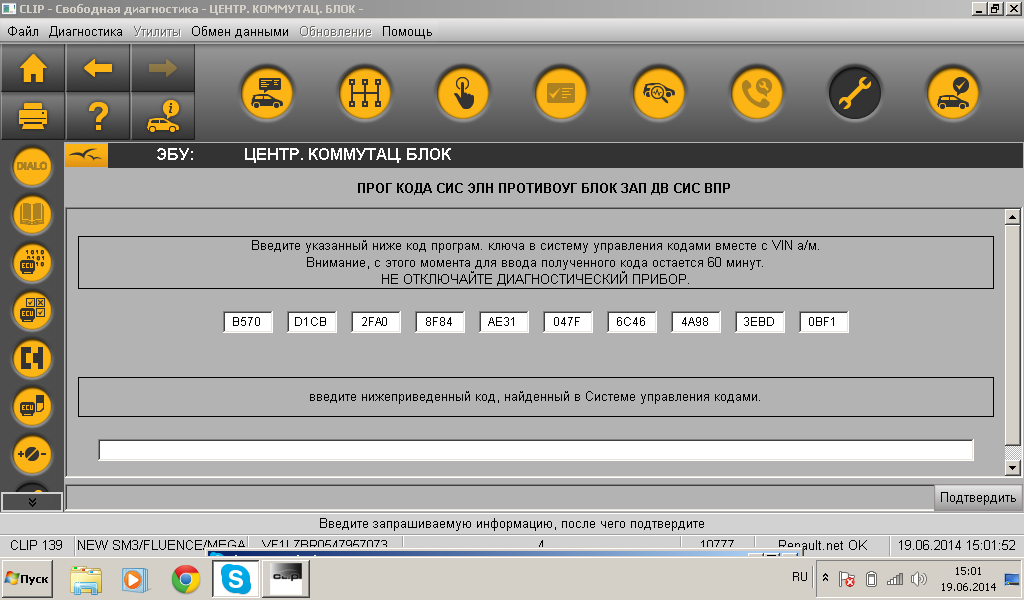Navigate forward with the right arrow

(x=163, y=68)
